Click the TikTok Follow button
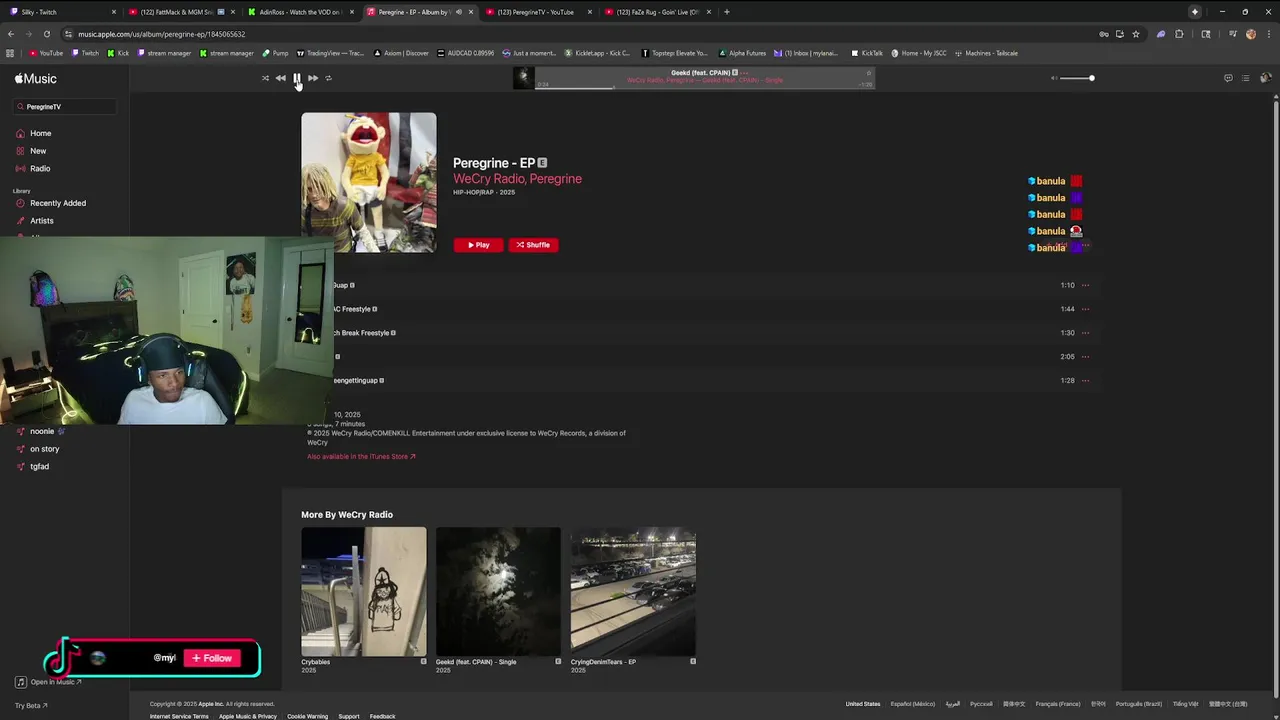Image resolution: width=1280 pixels, height=720 pixels. point(212,658)
